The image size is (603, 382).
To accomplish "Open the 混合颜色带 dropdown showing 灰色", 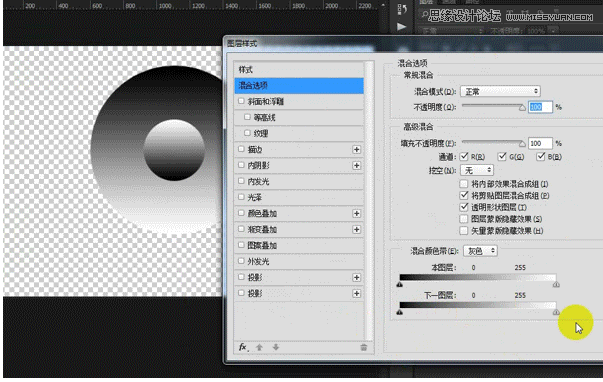I will point(480,251).
